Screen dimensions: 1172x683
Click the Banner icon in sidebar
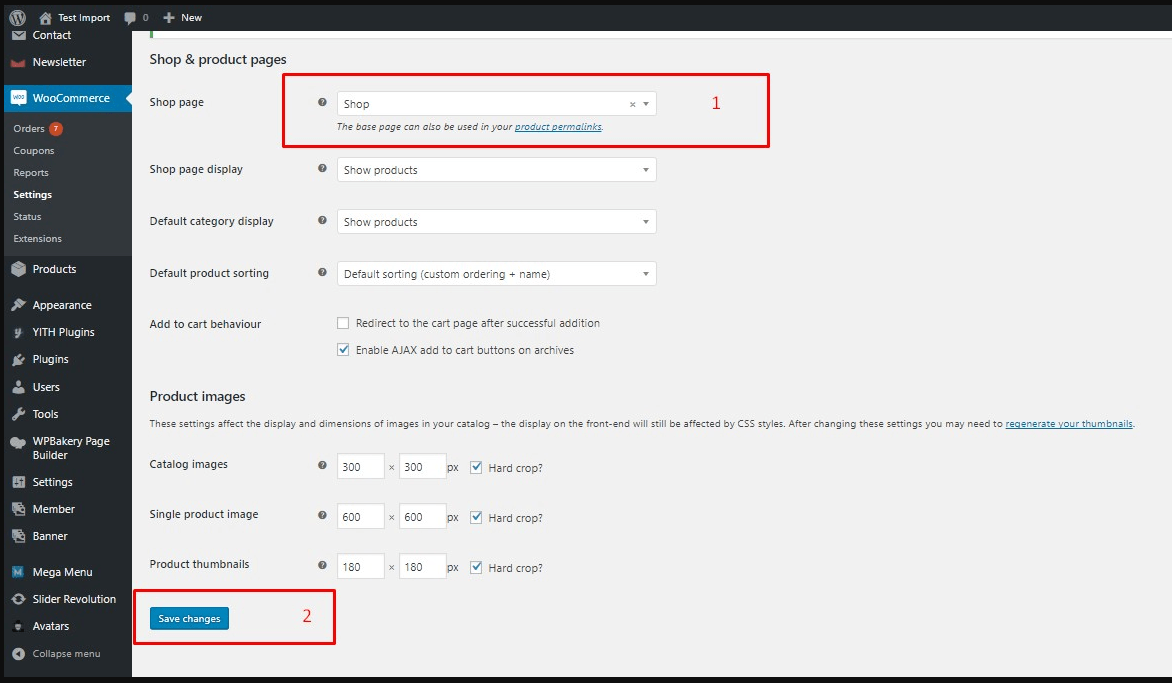19,537
